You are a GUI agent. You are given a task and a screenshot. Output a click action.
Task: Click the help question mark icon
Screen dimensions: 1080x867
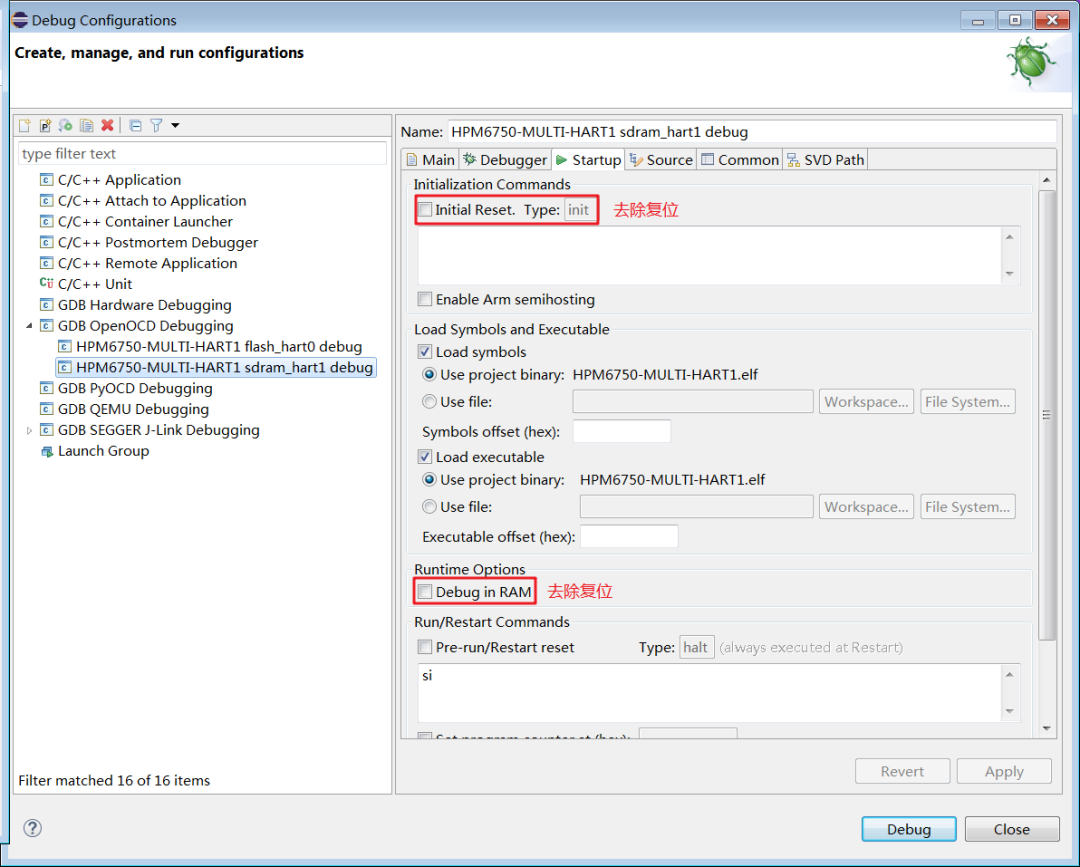[32, 828]
